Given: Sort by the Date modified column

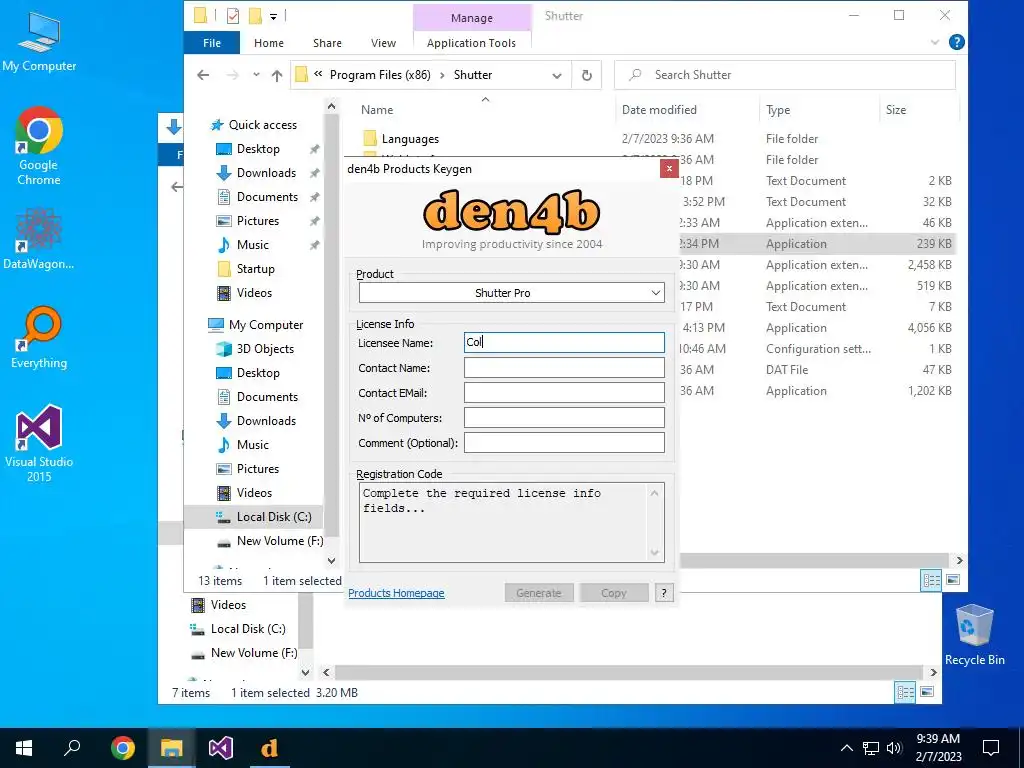Looking at the screenshot, I should coord(659,110).
